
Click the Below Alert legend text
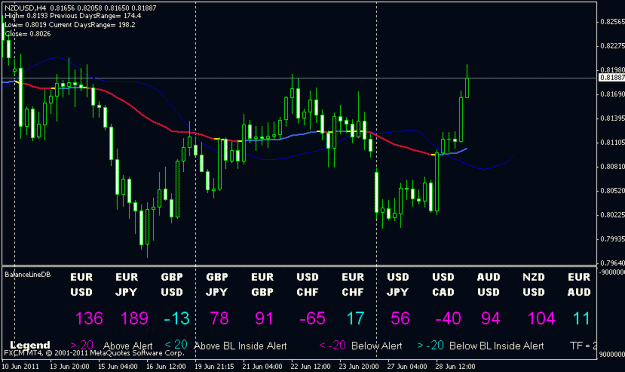tap(377, 346)
